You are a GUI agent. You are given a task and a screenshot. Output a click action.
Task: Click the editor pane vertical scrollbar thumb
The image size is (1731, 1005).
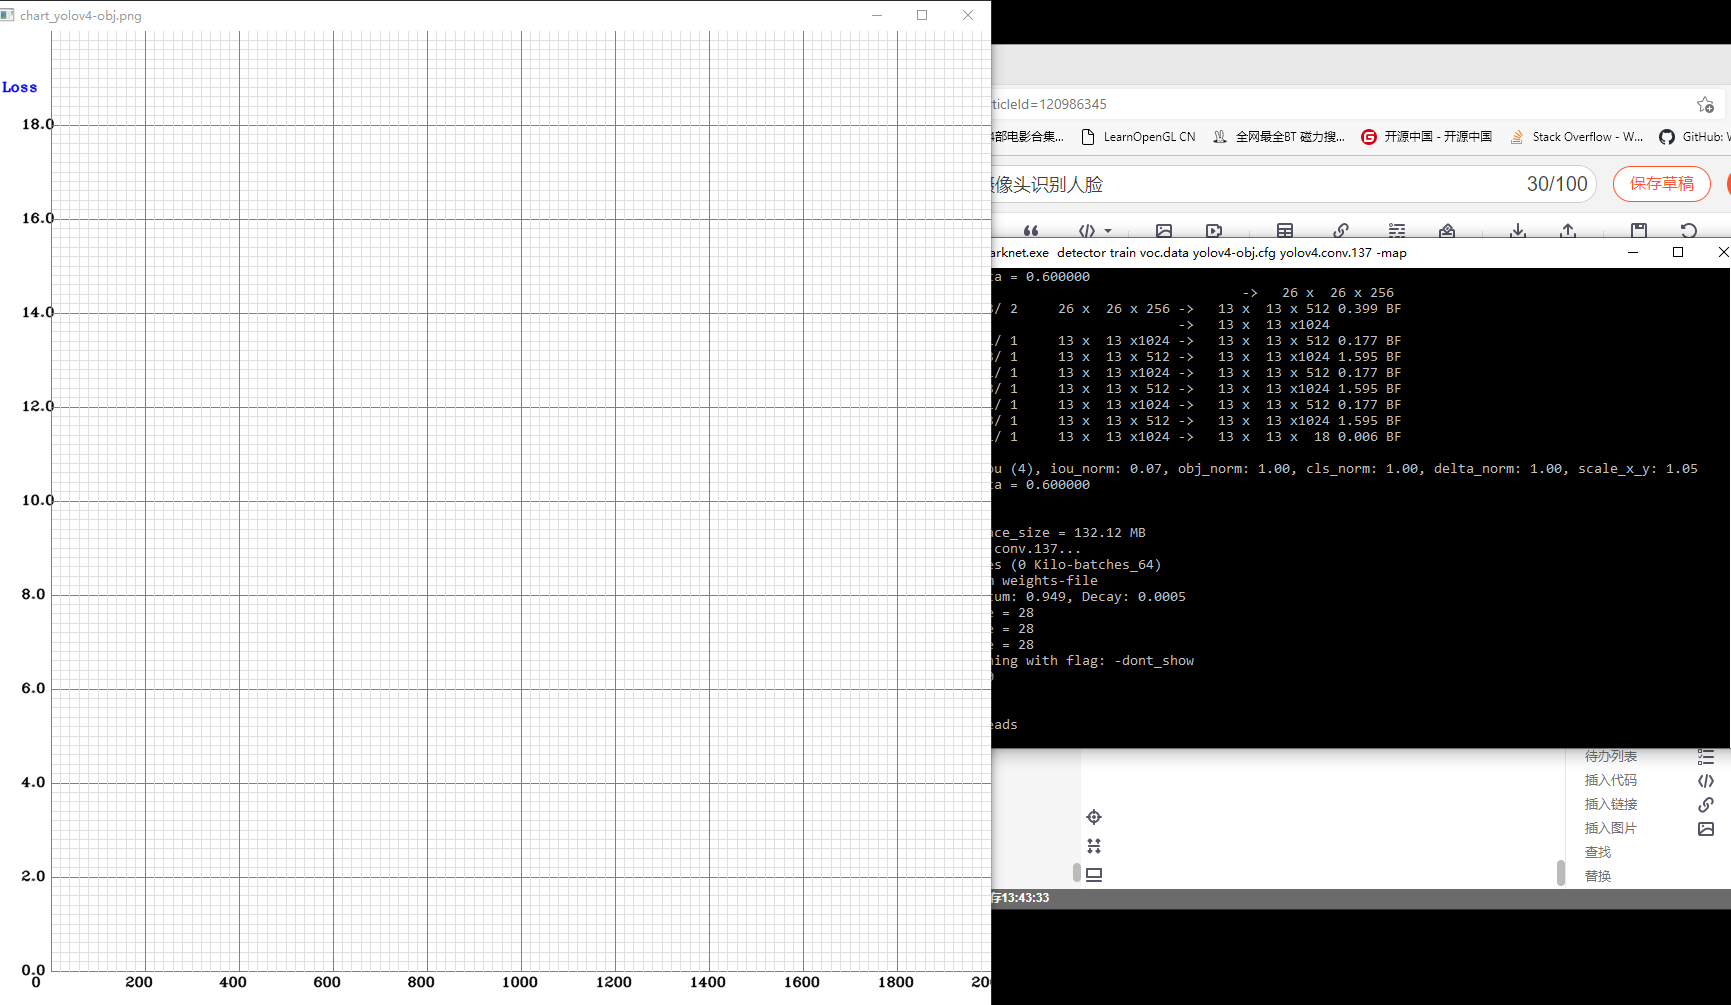click(1076, 872)
